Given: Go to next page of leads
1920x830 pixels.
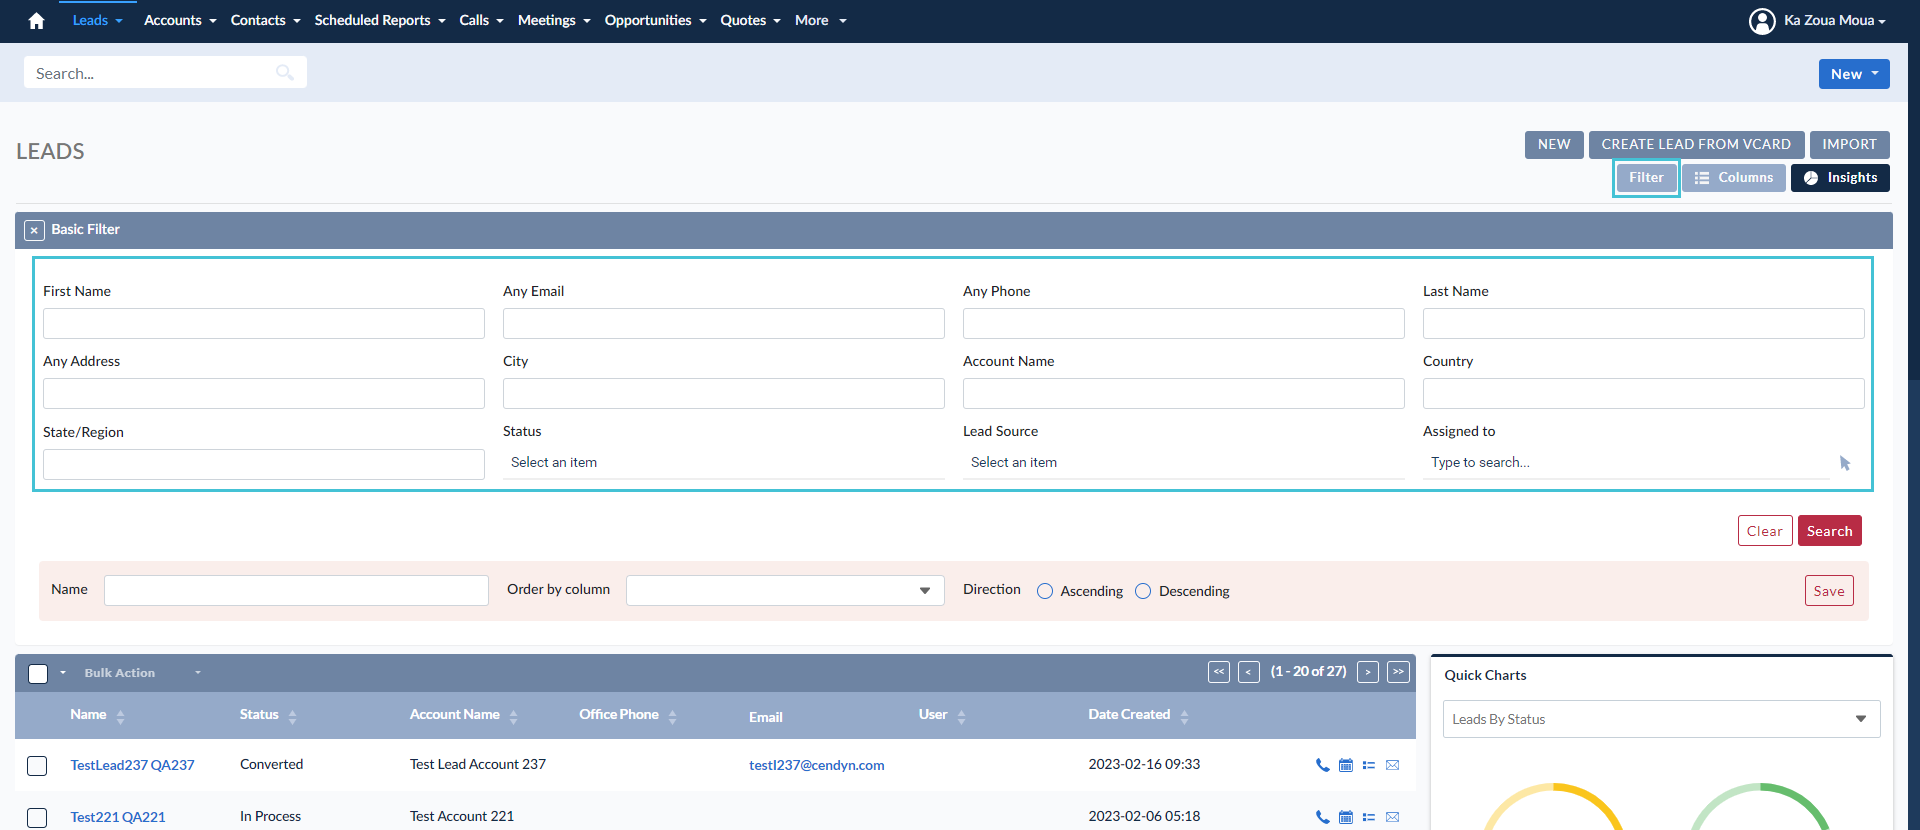Looking at the screenshot, I should (1368, 672).
